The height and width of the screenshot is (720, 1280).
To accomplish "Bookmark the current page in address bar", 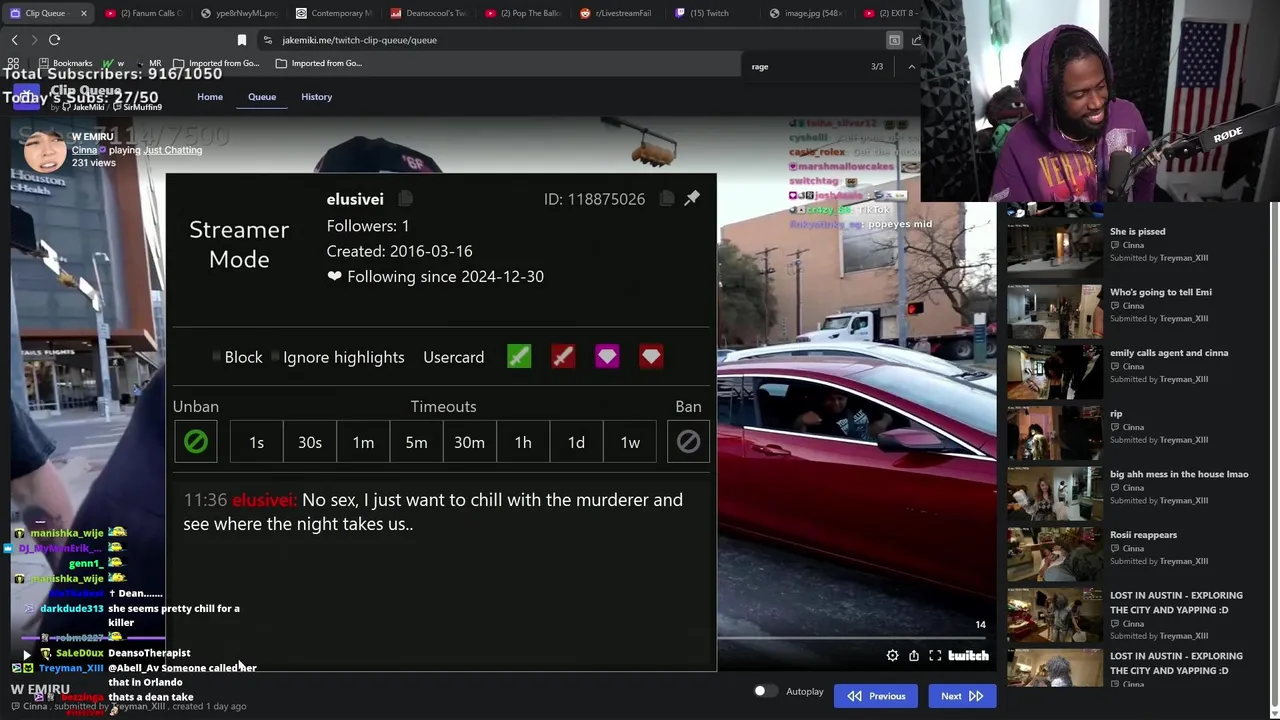I will [241, 40].
